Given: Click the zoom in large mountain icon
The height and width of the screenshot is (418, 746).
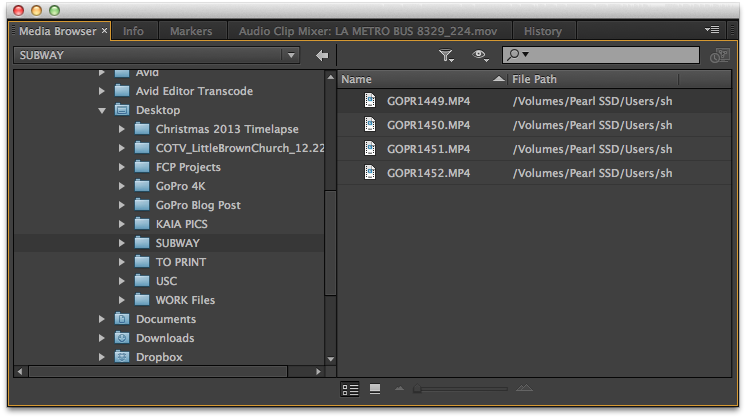Looking at the screenshot, I should [x=524, y=388].
